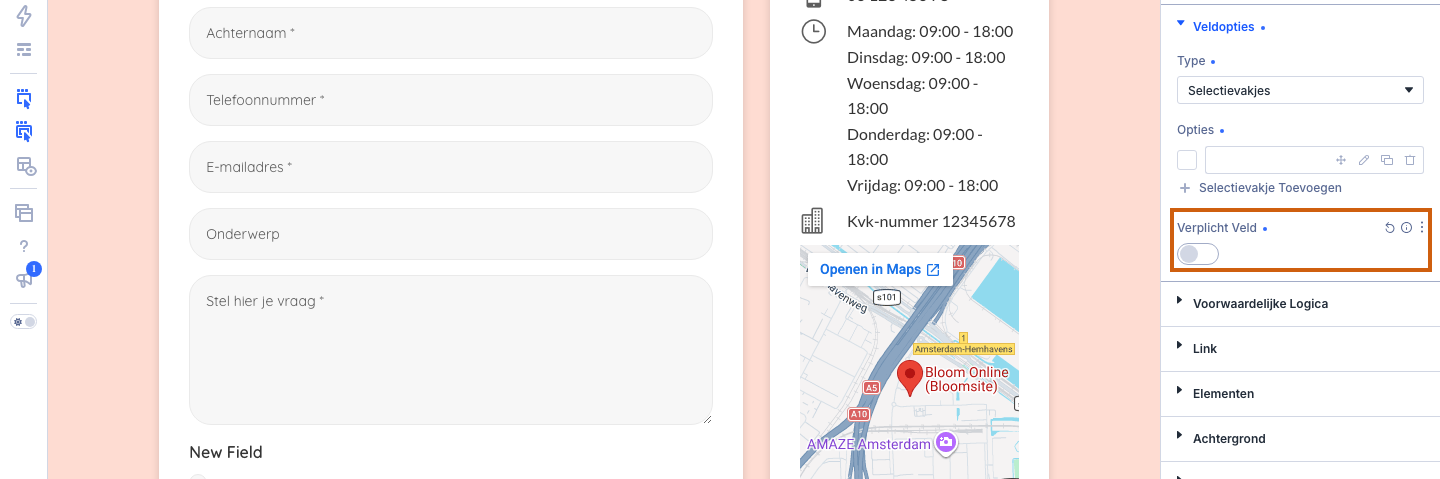
Task: Click the New Field label in the form
Action: [226, 452]
